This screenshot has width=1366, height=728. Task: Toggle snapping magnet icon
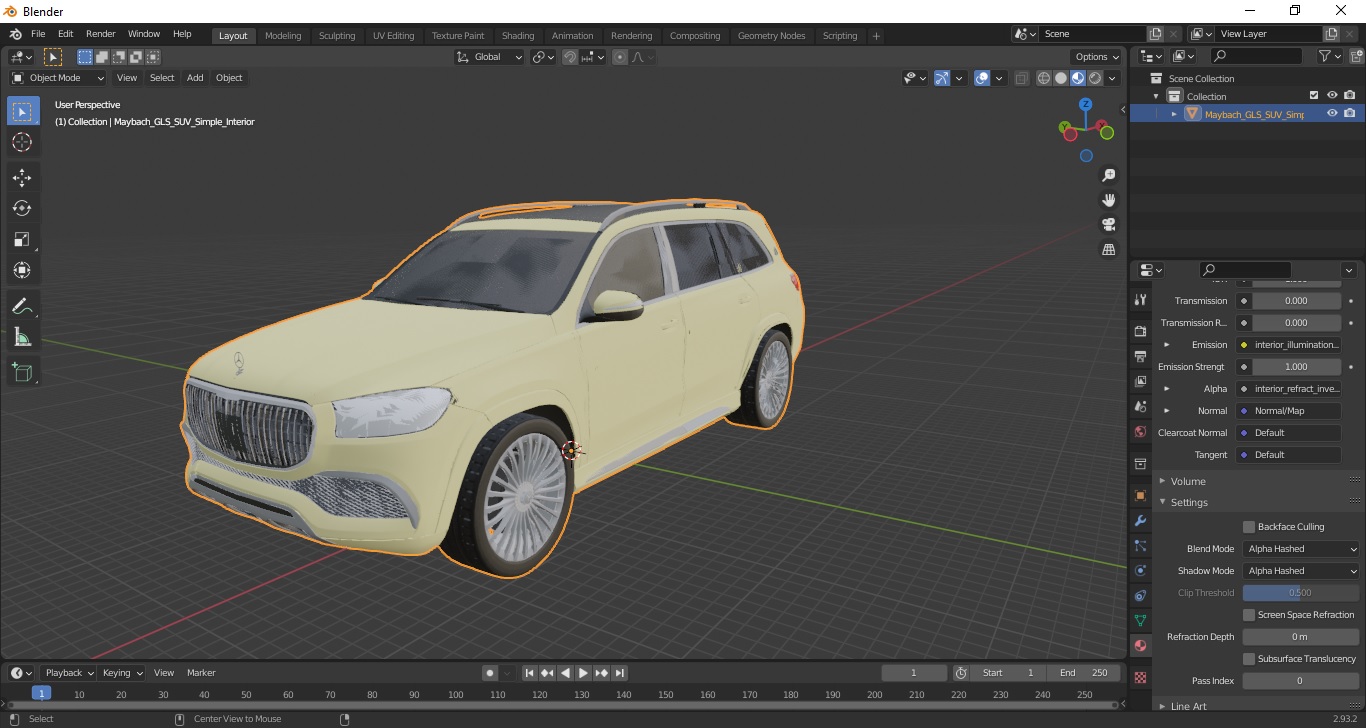pyautogui.click(x=569, y=57)
